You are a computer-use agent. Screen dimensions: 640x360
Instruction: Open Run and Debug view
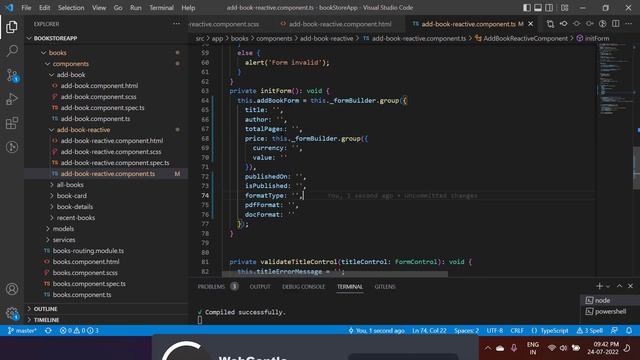click(x=12, y=99)
